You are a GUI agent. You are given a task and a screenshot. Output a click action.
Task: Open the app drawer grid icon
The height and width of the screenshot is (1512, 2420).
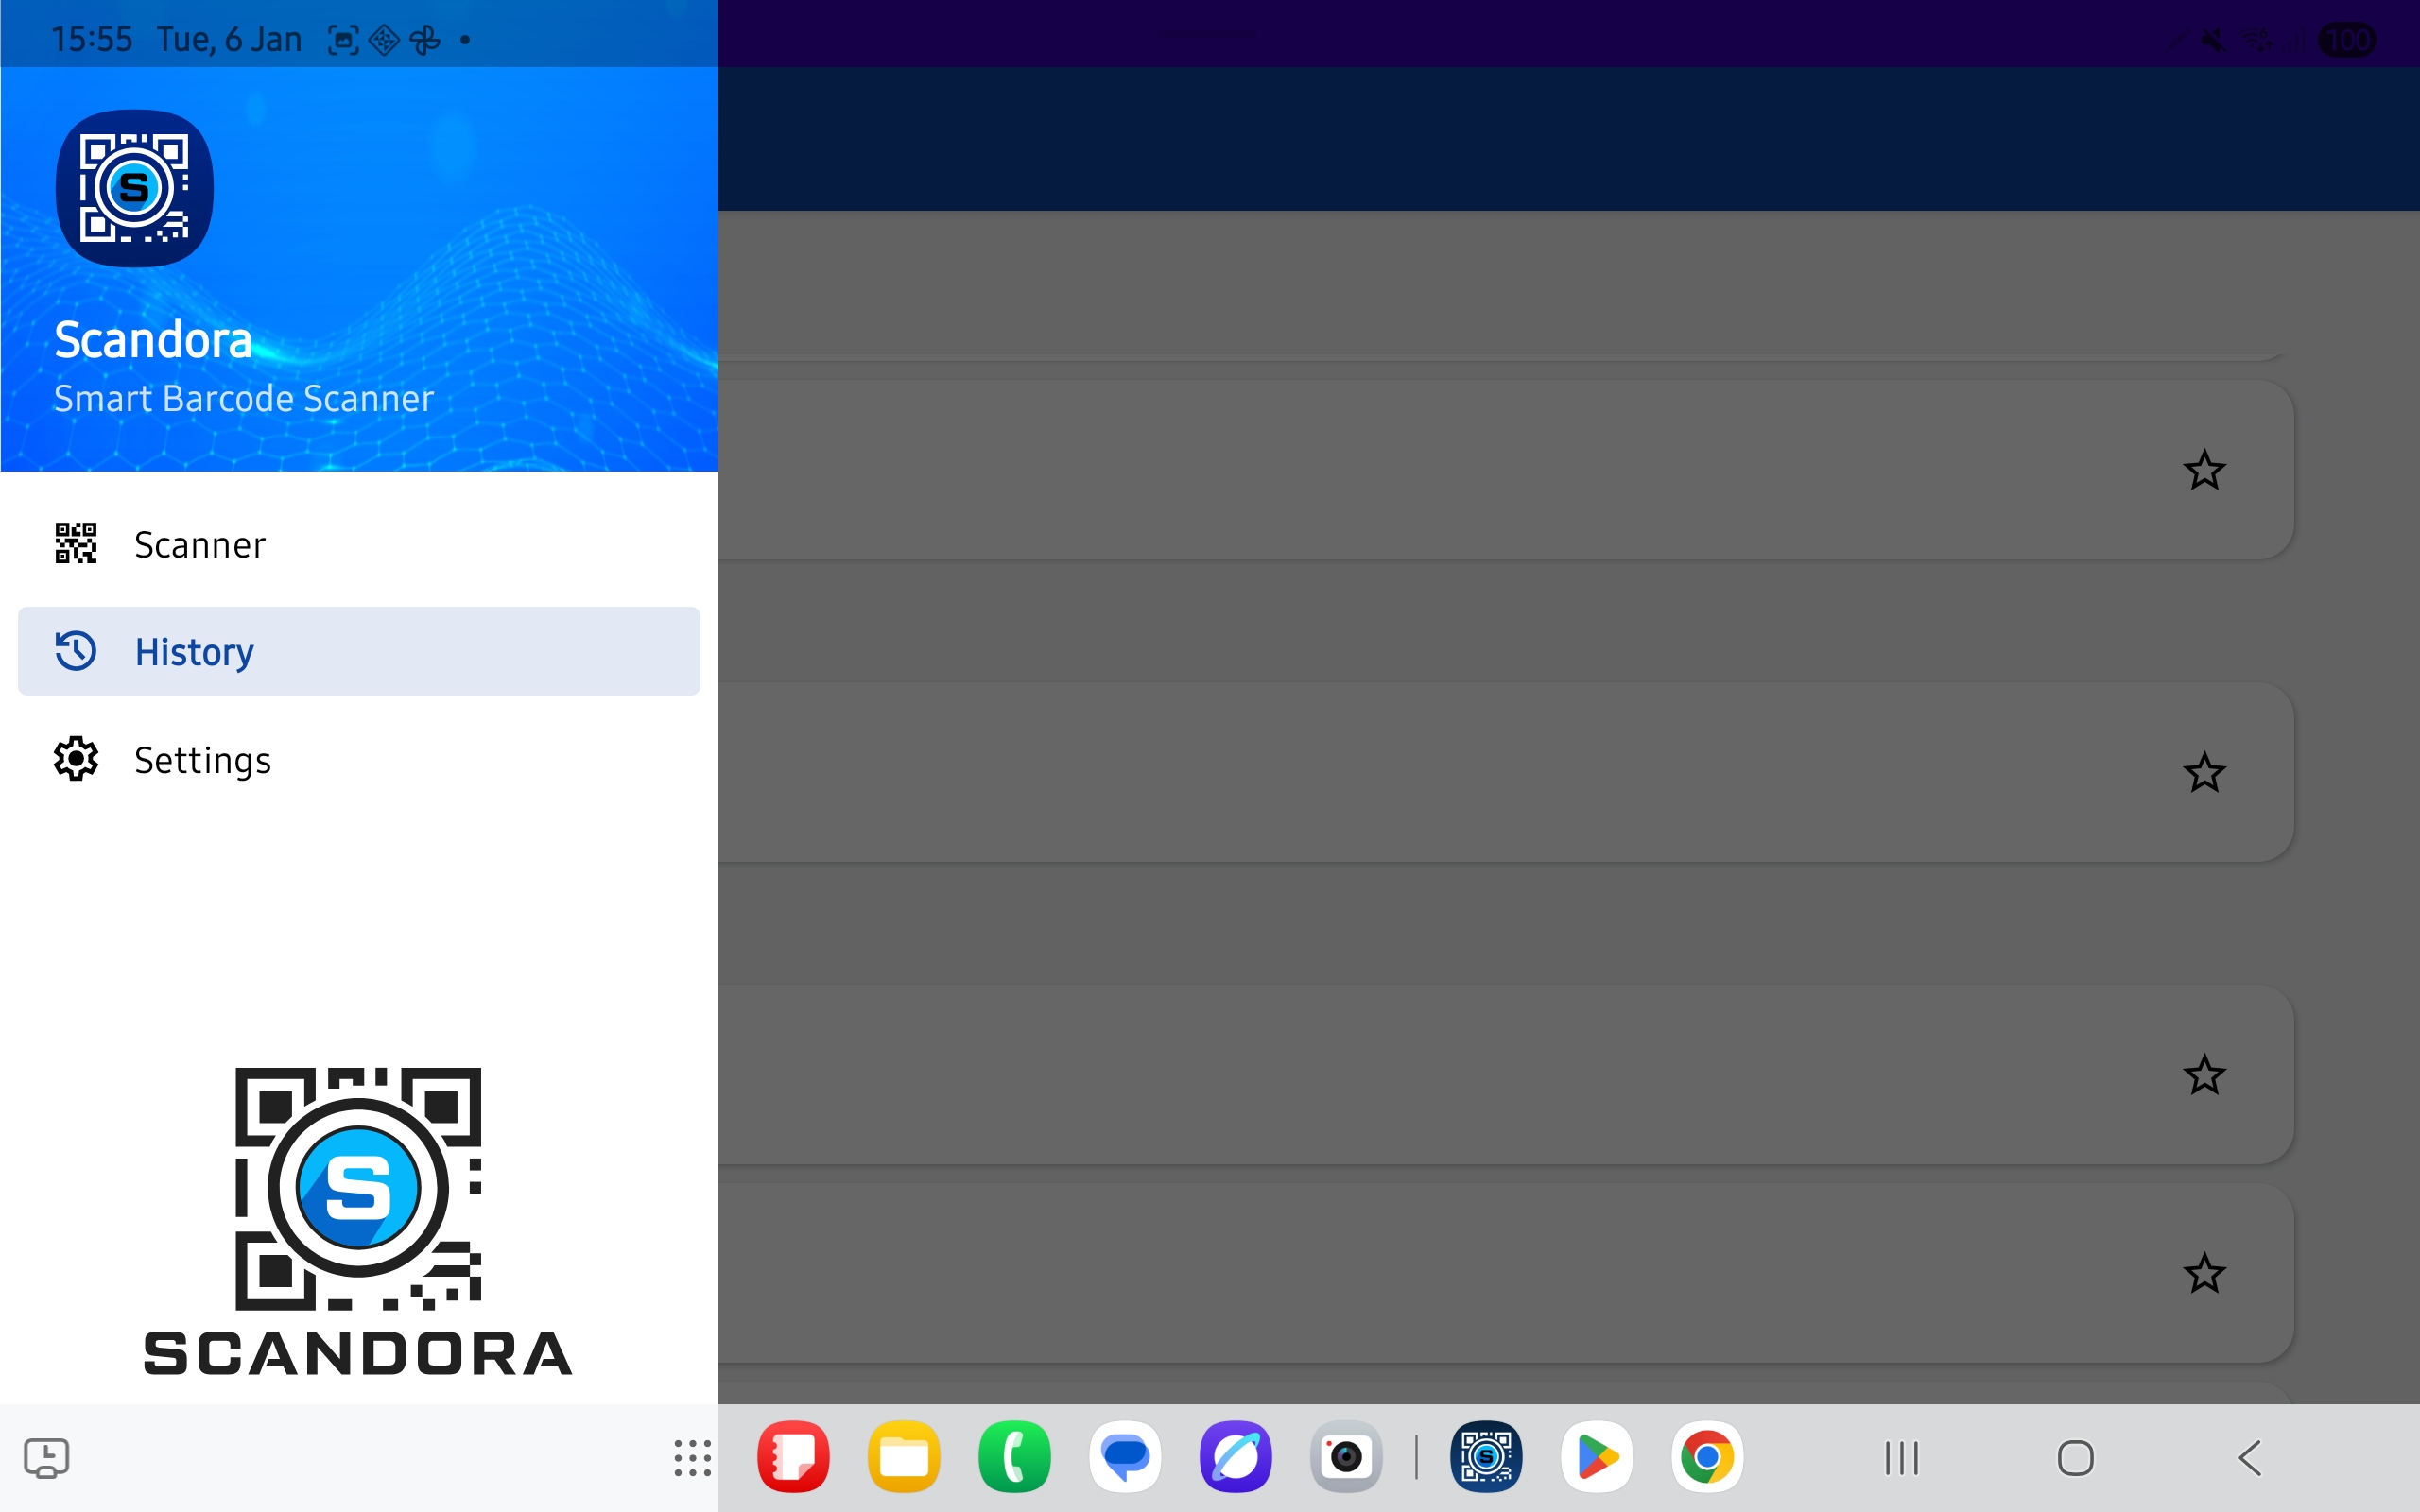692,1458
